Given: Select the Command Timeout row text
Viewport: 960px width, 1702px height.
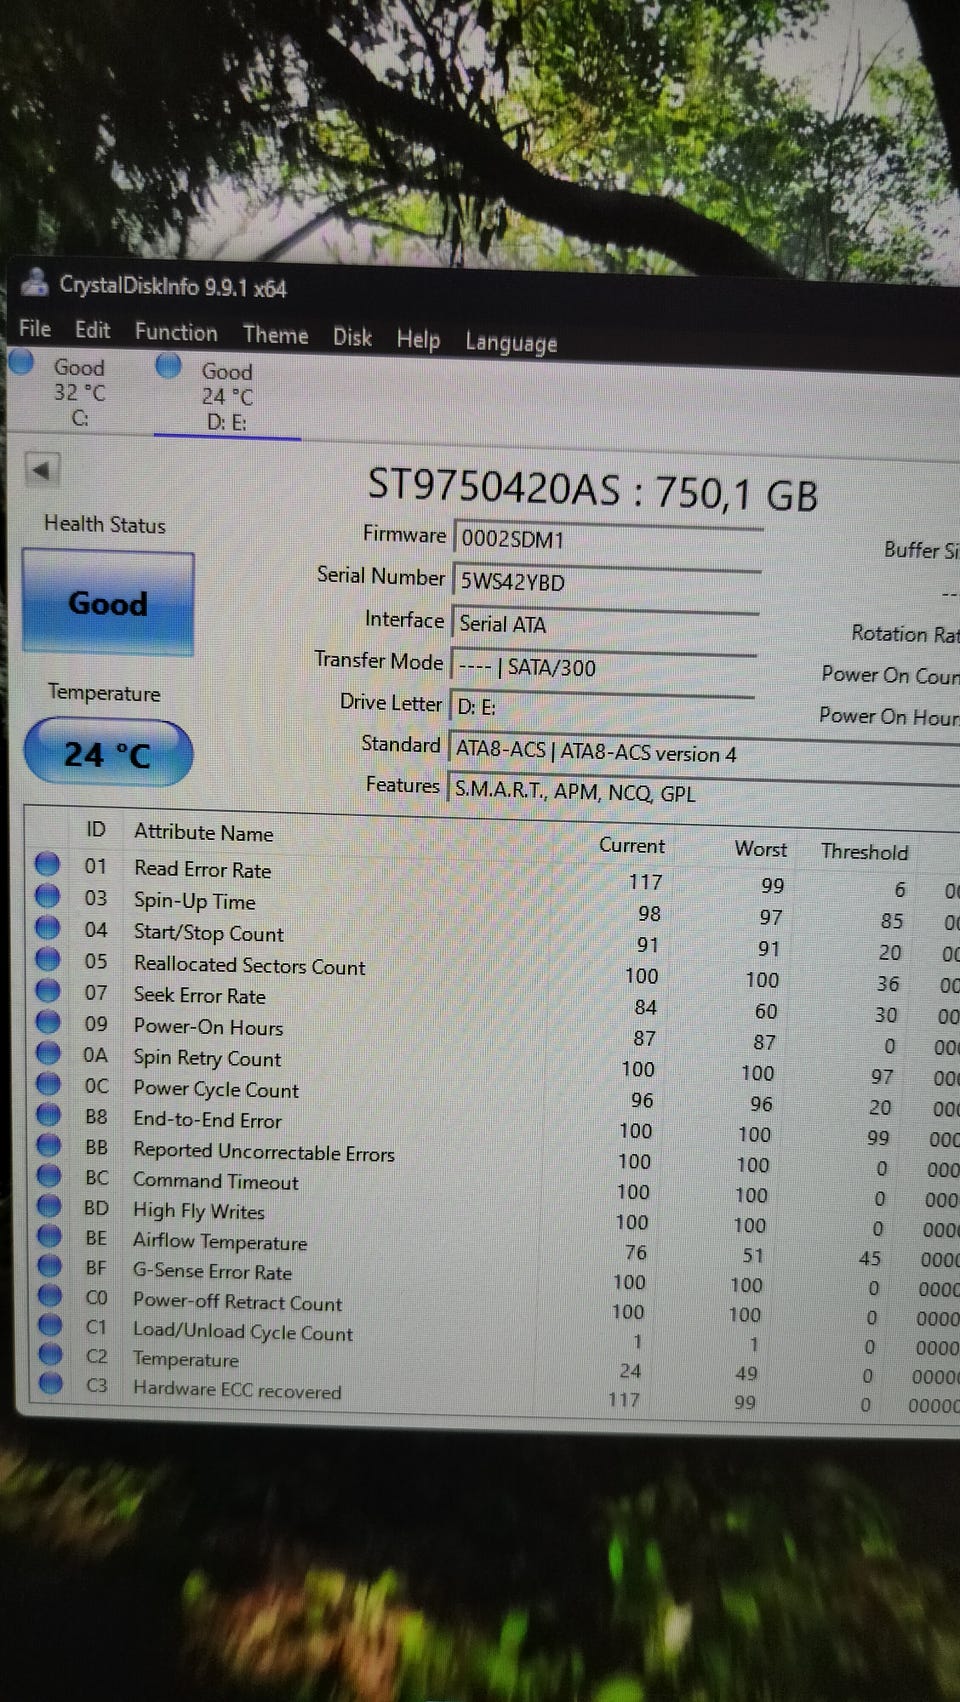Looking at the screenshot, I should (215, 1182).
